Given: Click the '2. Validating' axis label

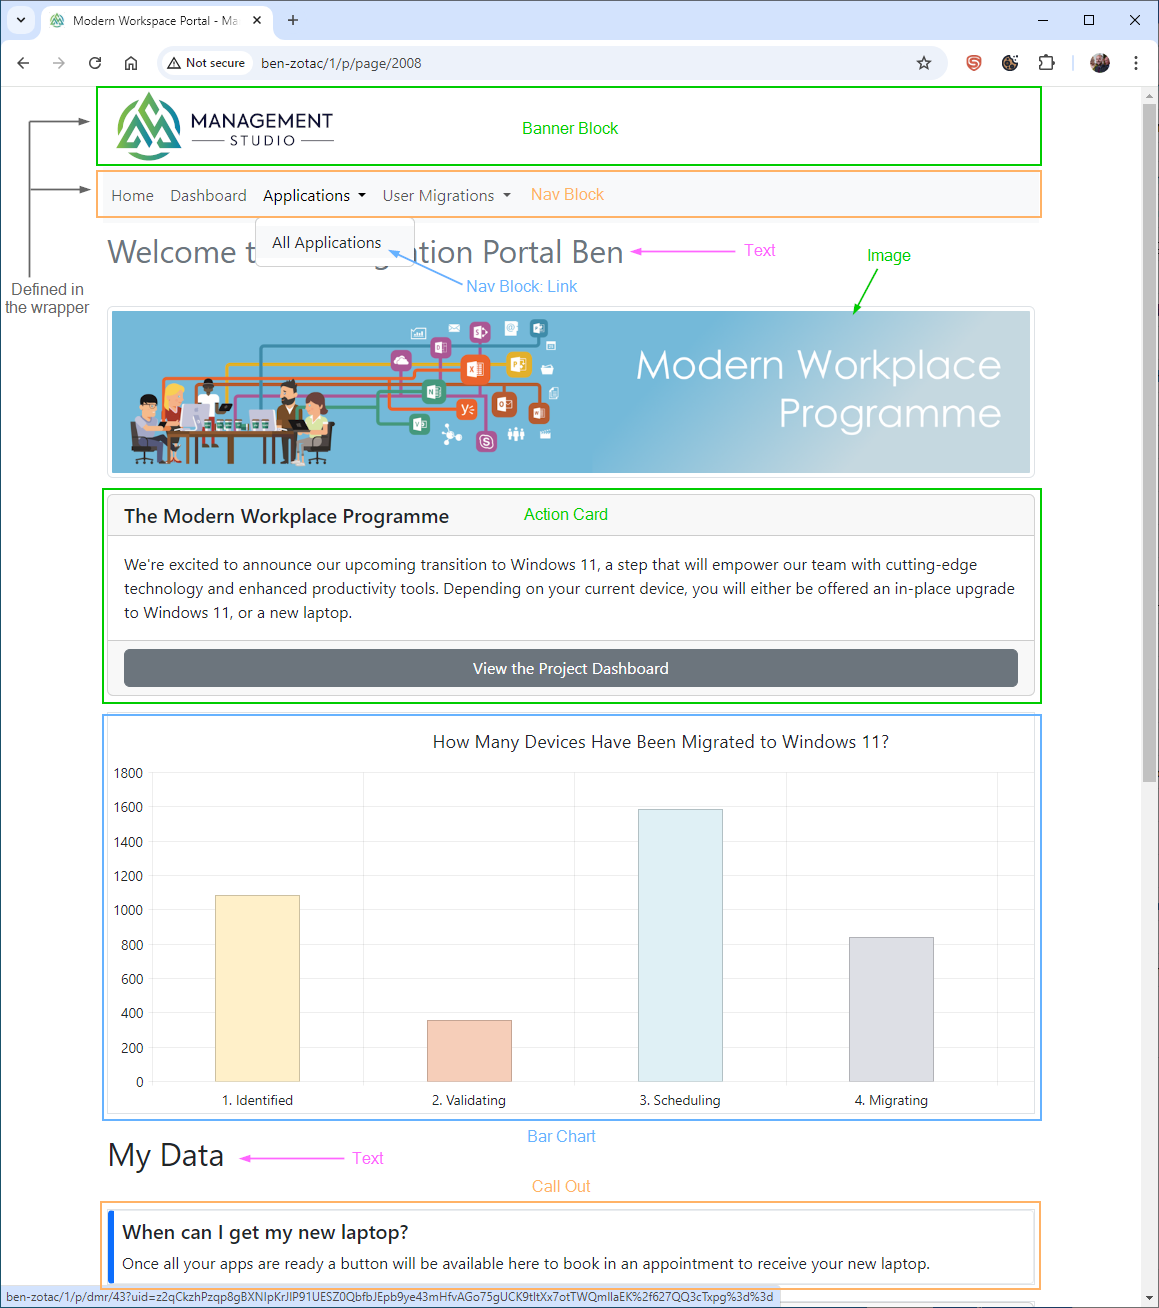Looking at the screenshot, I should [469, 1100].
